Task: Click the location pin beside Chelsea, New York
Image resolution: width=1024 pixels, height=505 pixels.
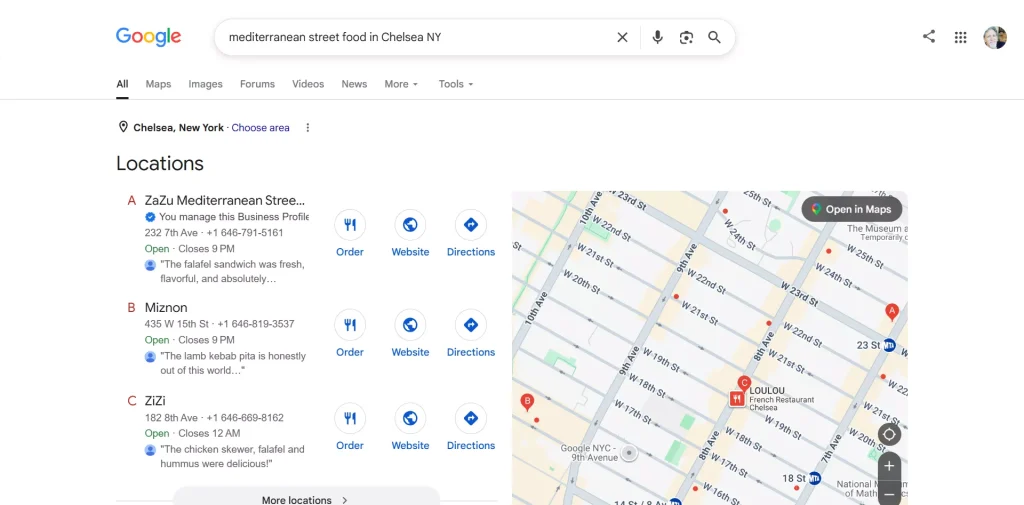Action: (123, 127)
